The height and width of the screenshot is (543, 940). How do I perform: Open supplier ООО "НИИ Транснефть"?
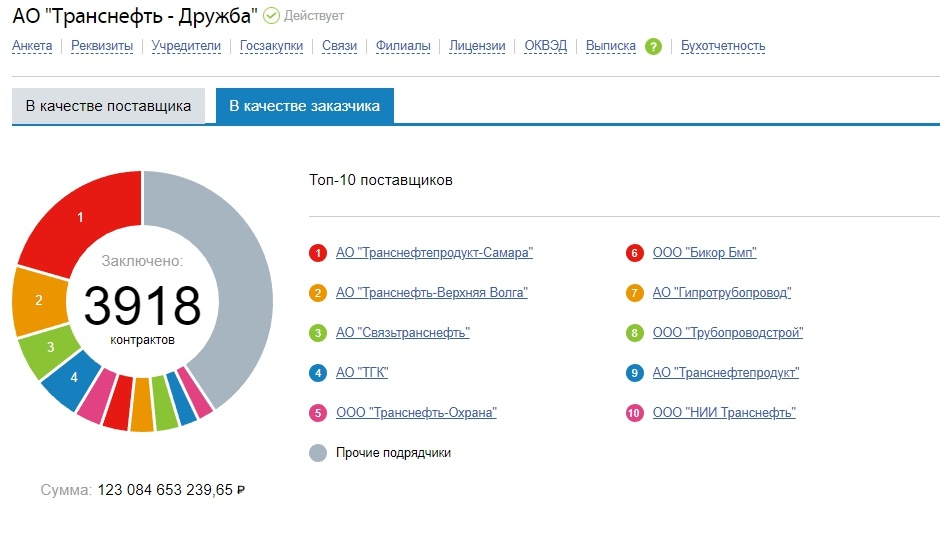[x=724, y=412]
